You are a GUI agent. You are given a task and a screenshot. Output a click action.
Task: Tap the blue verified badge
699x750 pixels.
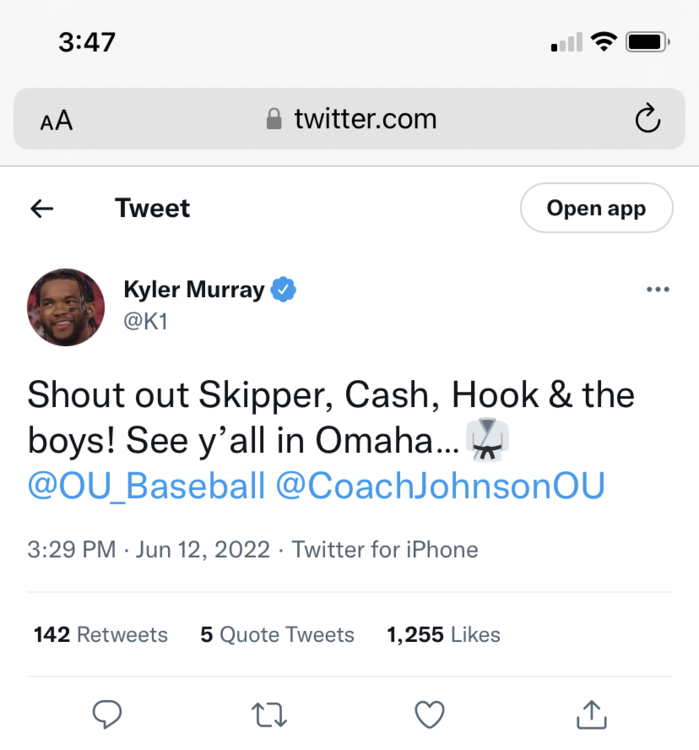[285, 290]
